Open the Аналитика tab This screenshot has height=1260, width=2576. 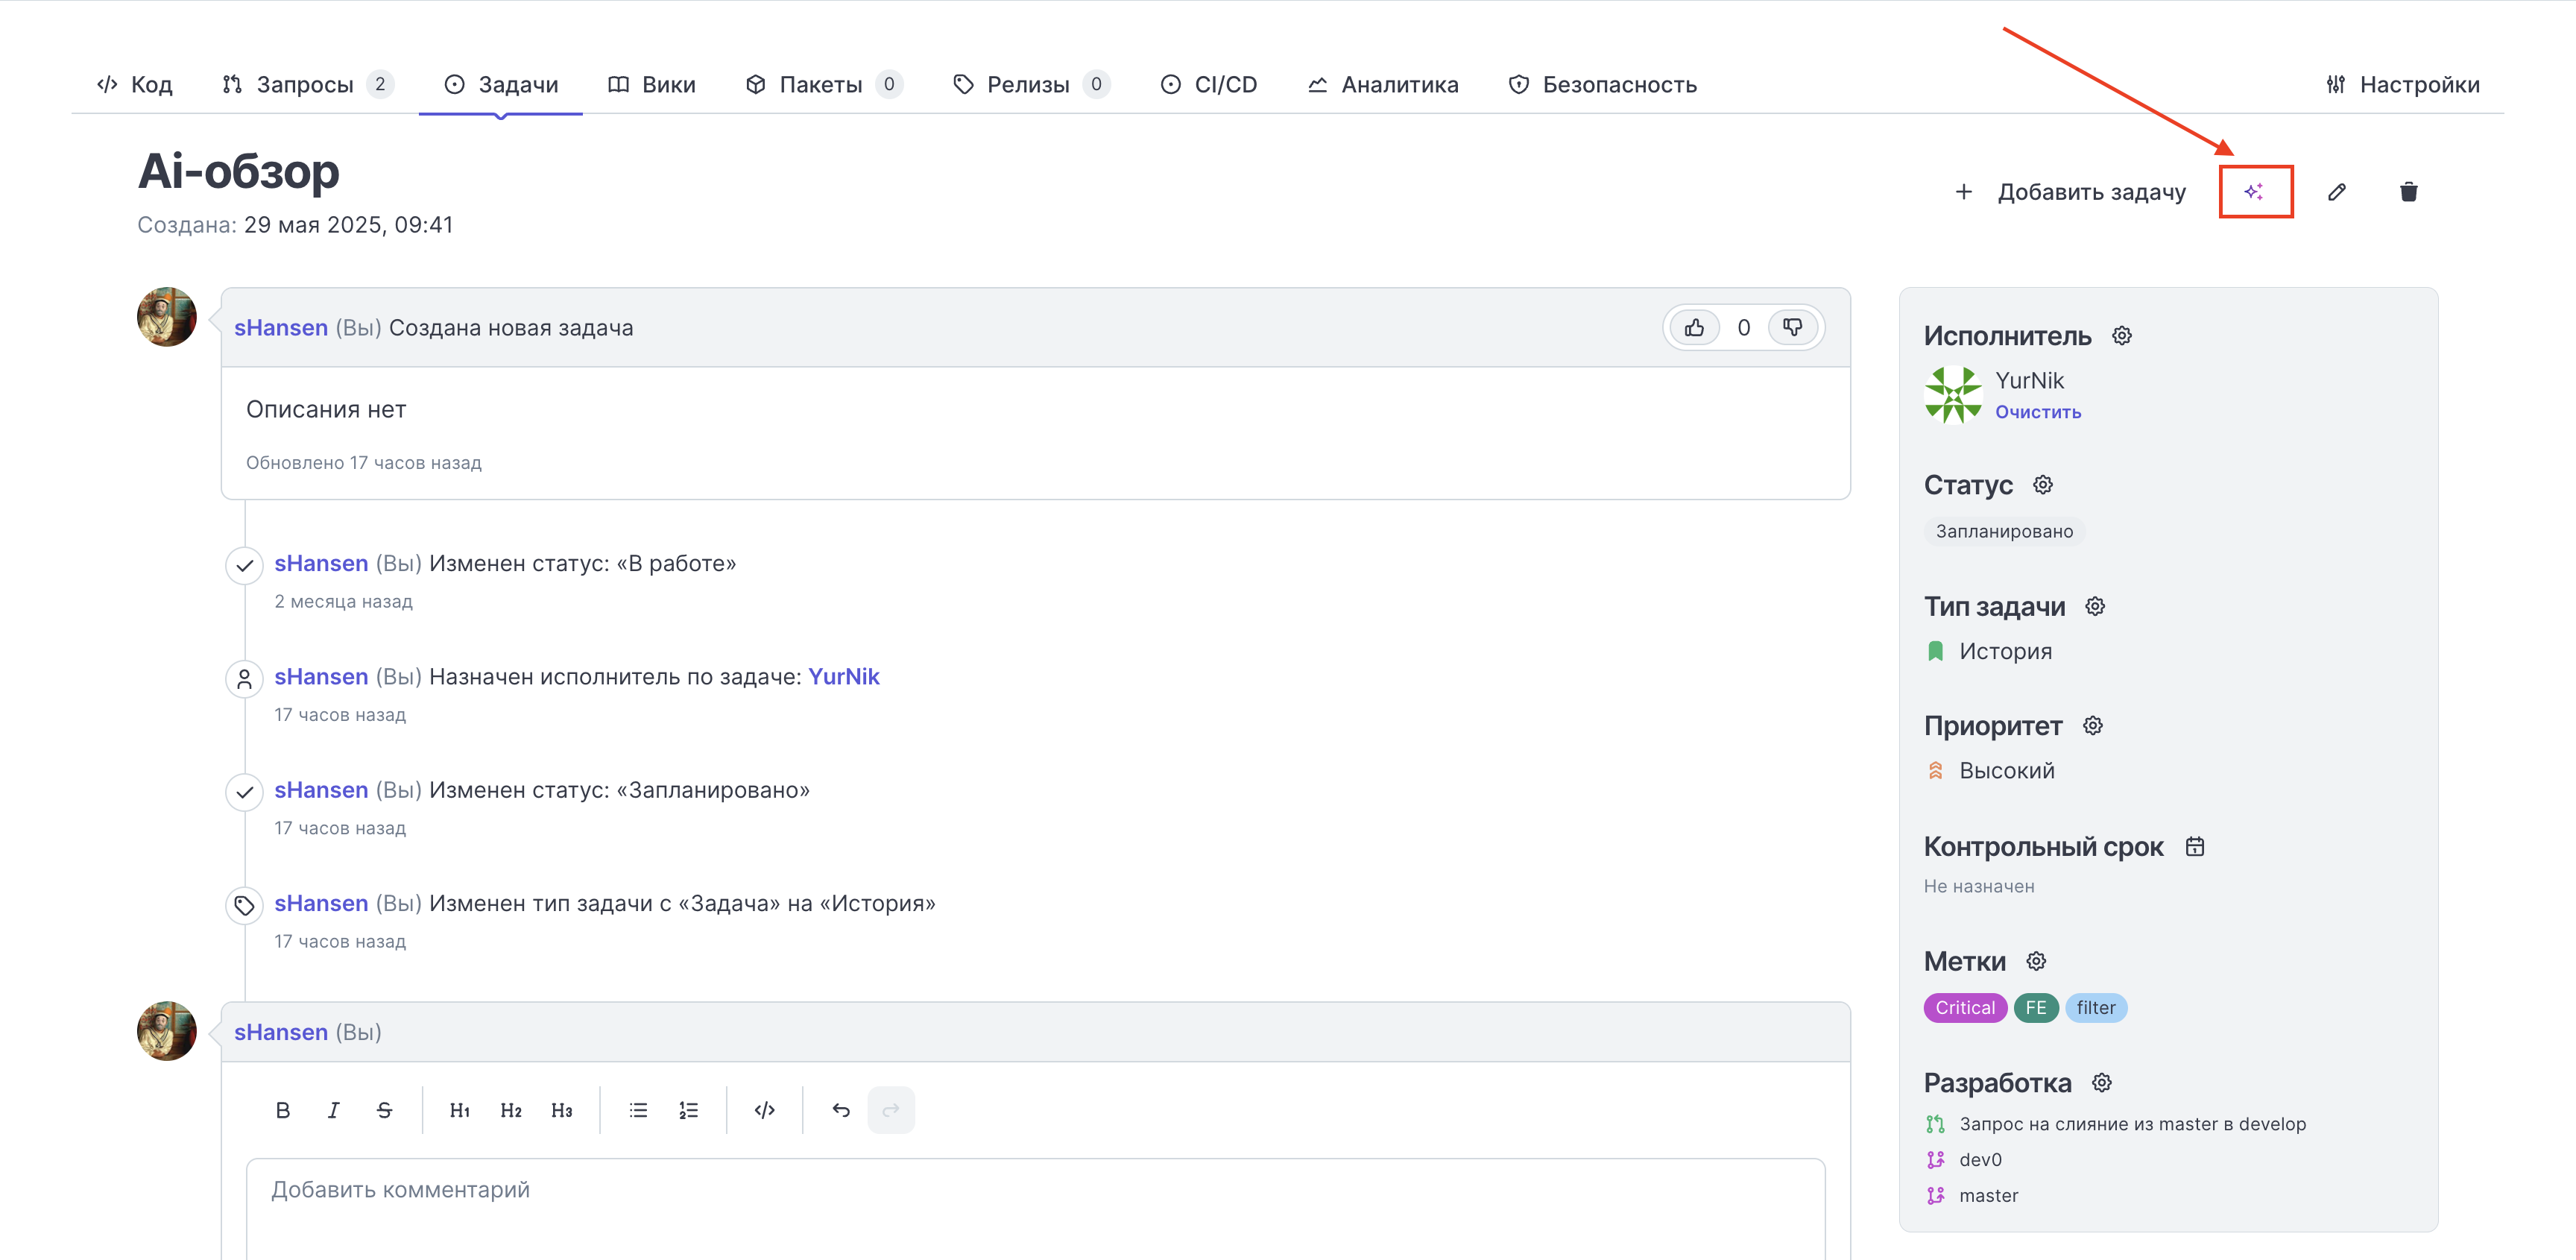[x=1383, y=85]
